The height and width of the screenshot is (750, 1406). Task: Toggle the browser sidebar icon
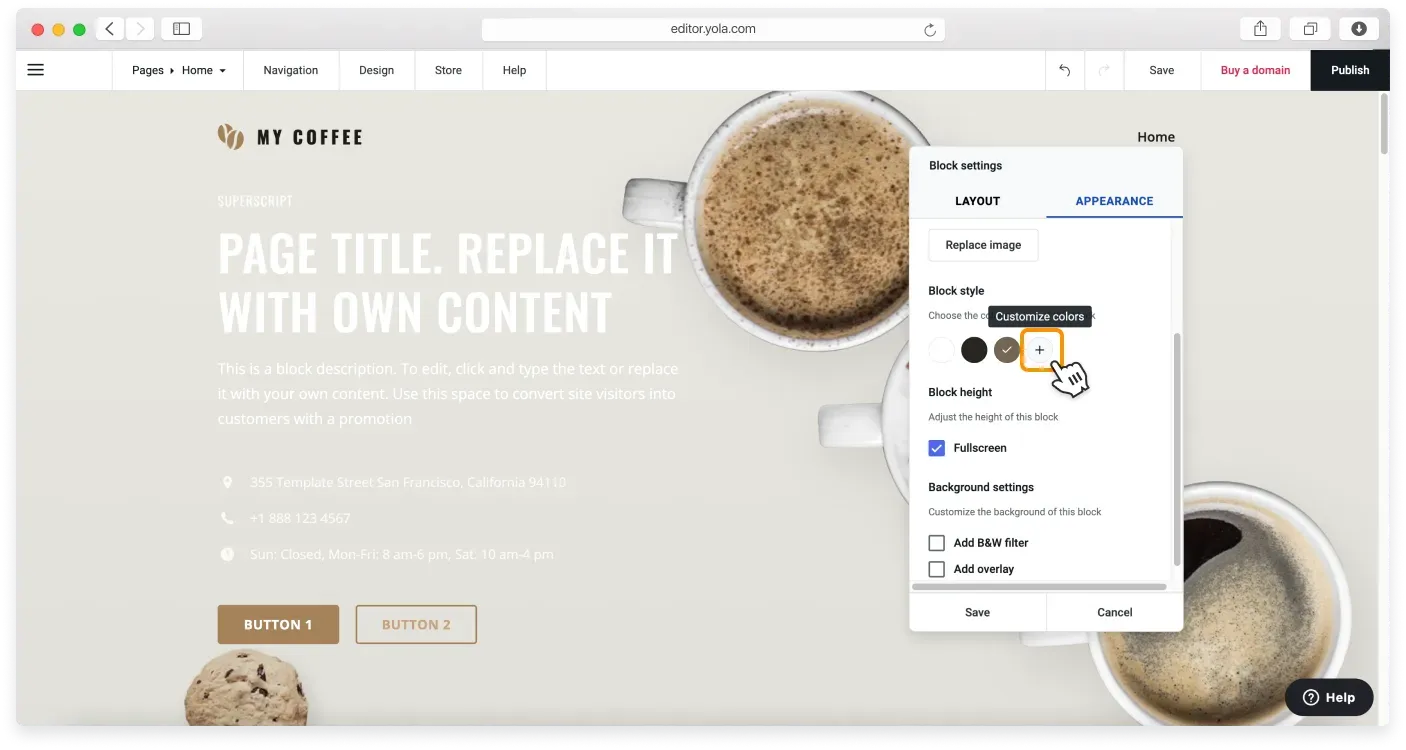coord(181,29)
